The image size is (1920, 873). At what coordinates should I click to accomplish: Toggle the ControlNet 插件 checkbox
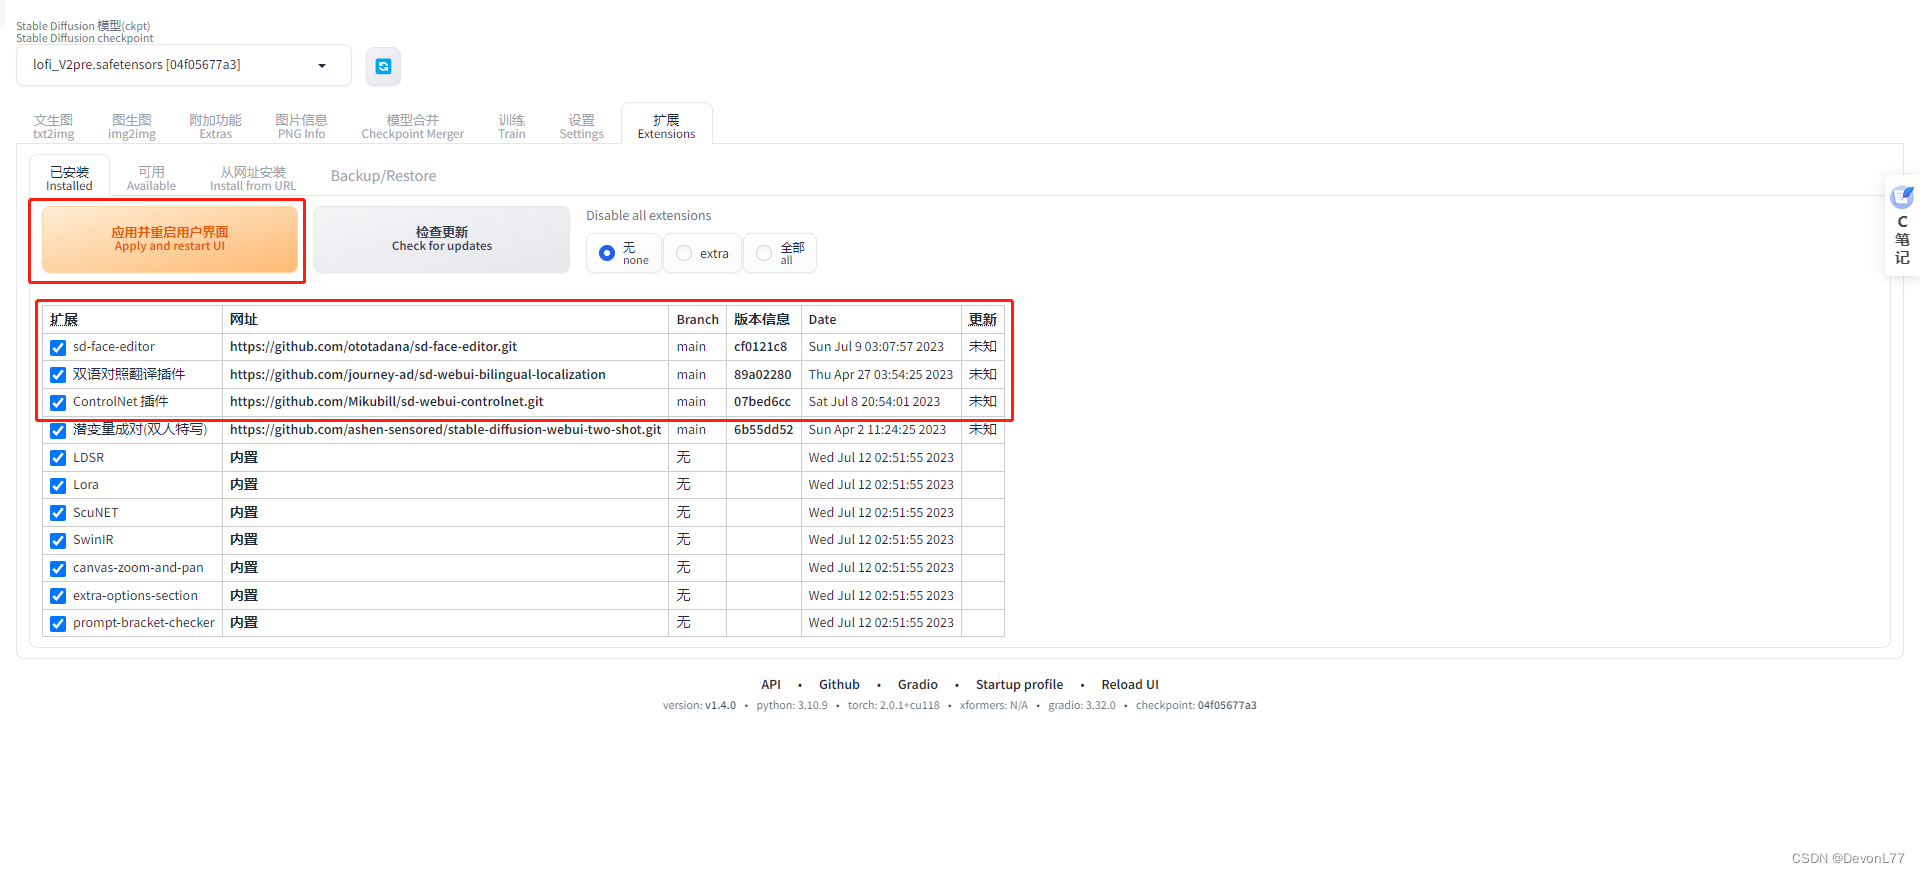tap(58, 403)
